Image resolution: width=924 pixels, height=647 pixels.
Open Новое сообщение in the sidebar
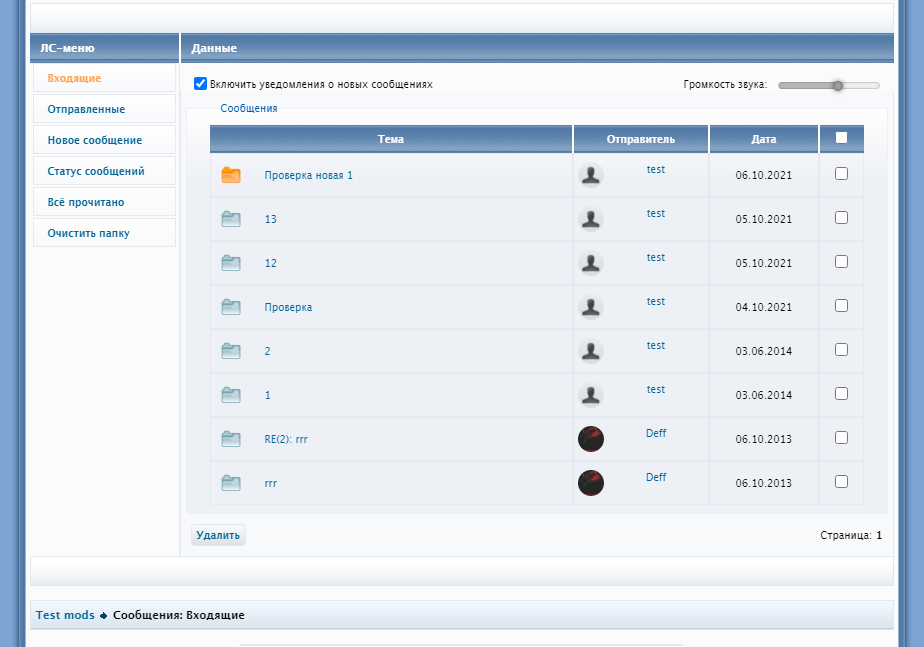coord(94,140)
